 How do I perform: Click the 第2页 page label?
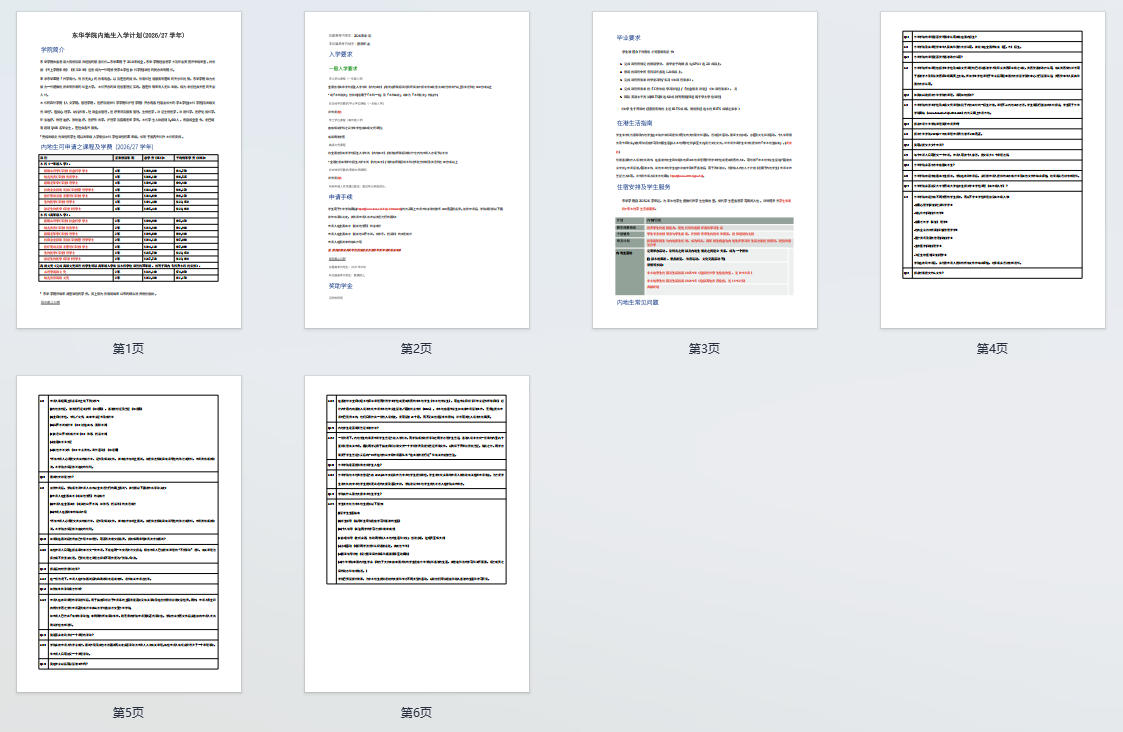click(417, 348)
